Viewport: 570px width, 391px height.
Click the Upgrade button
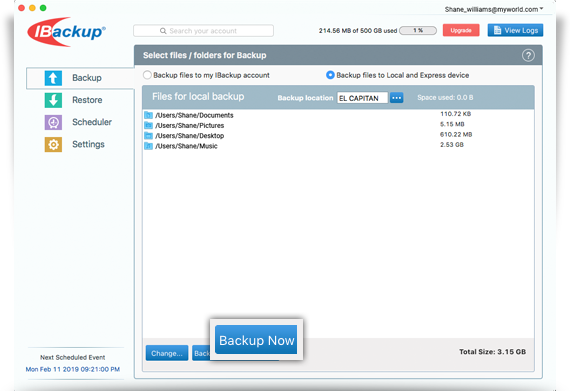[x=461, y=30]
